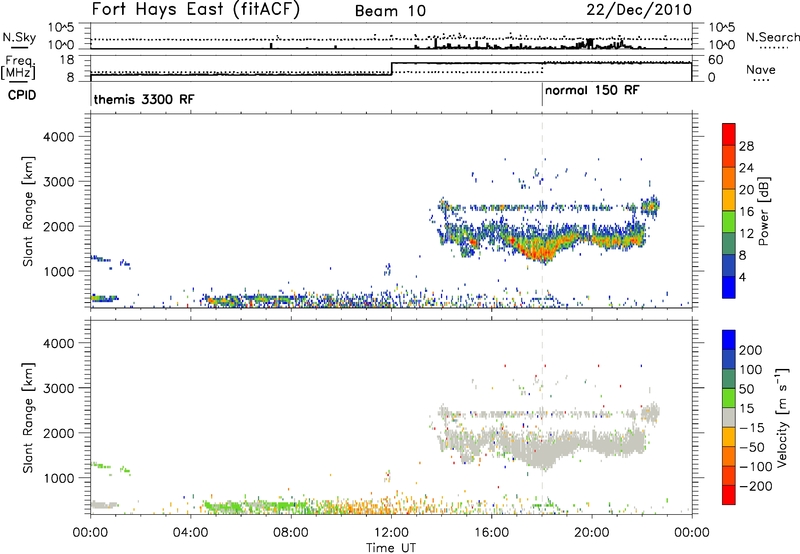This screenshot has height=554, width=800.
Task: Click the normal 150 RF mode label
Action: (x=592, y=90)
